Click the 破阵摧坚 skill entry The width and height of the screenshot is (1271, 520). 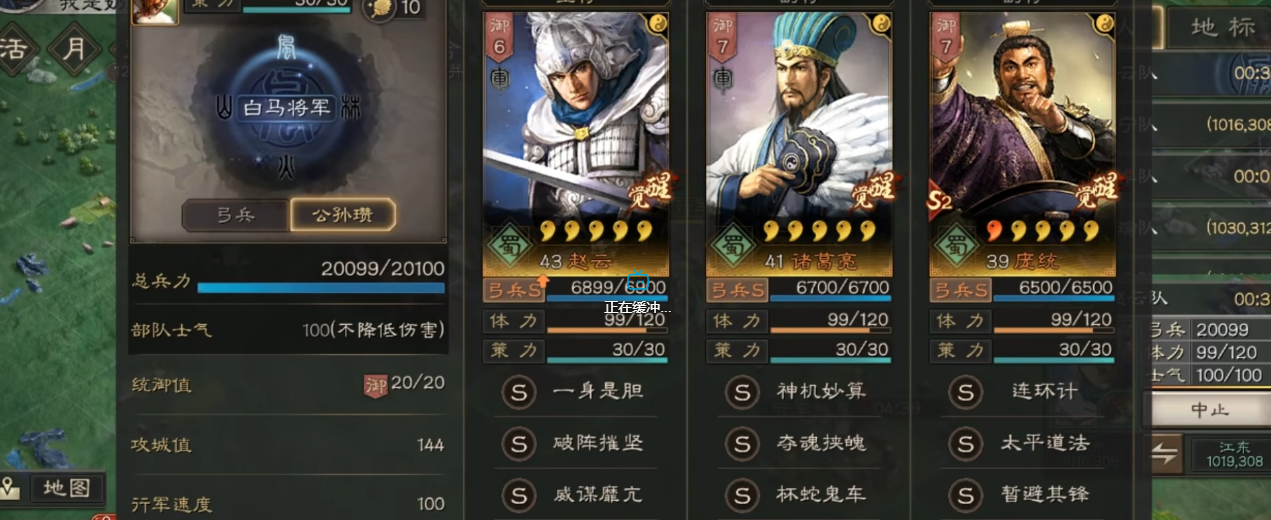click(576, 443)
